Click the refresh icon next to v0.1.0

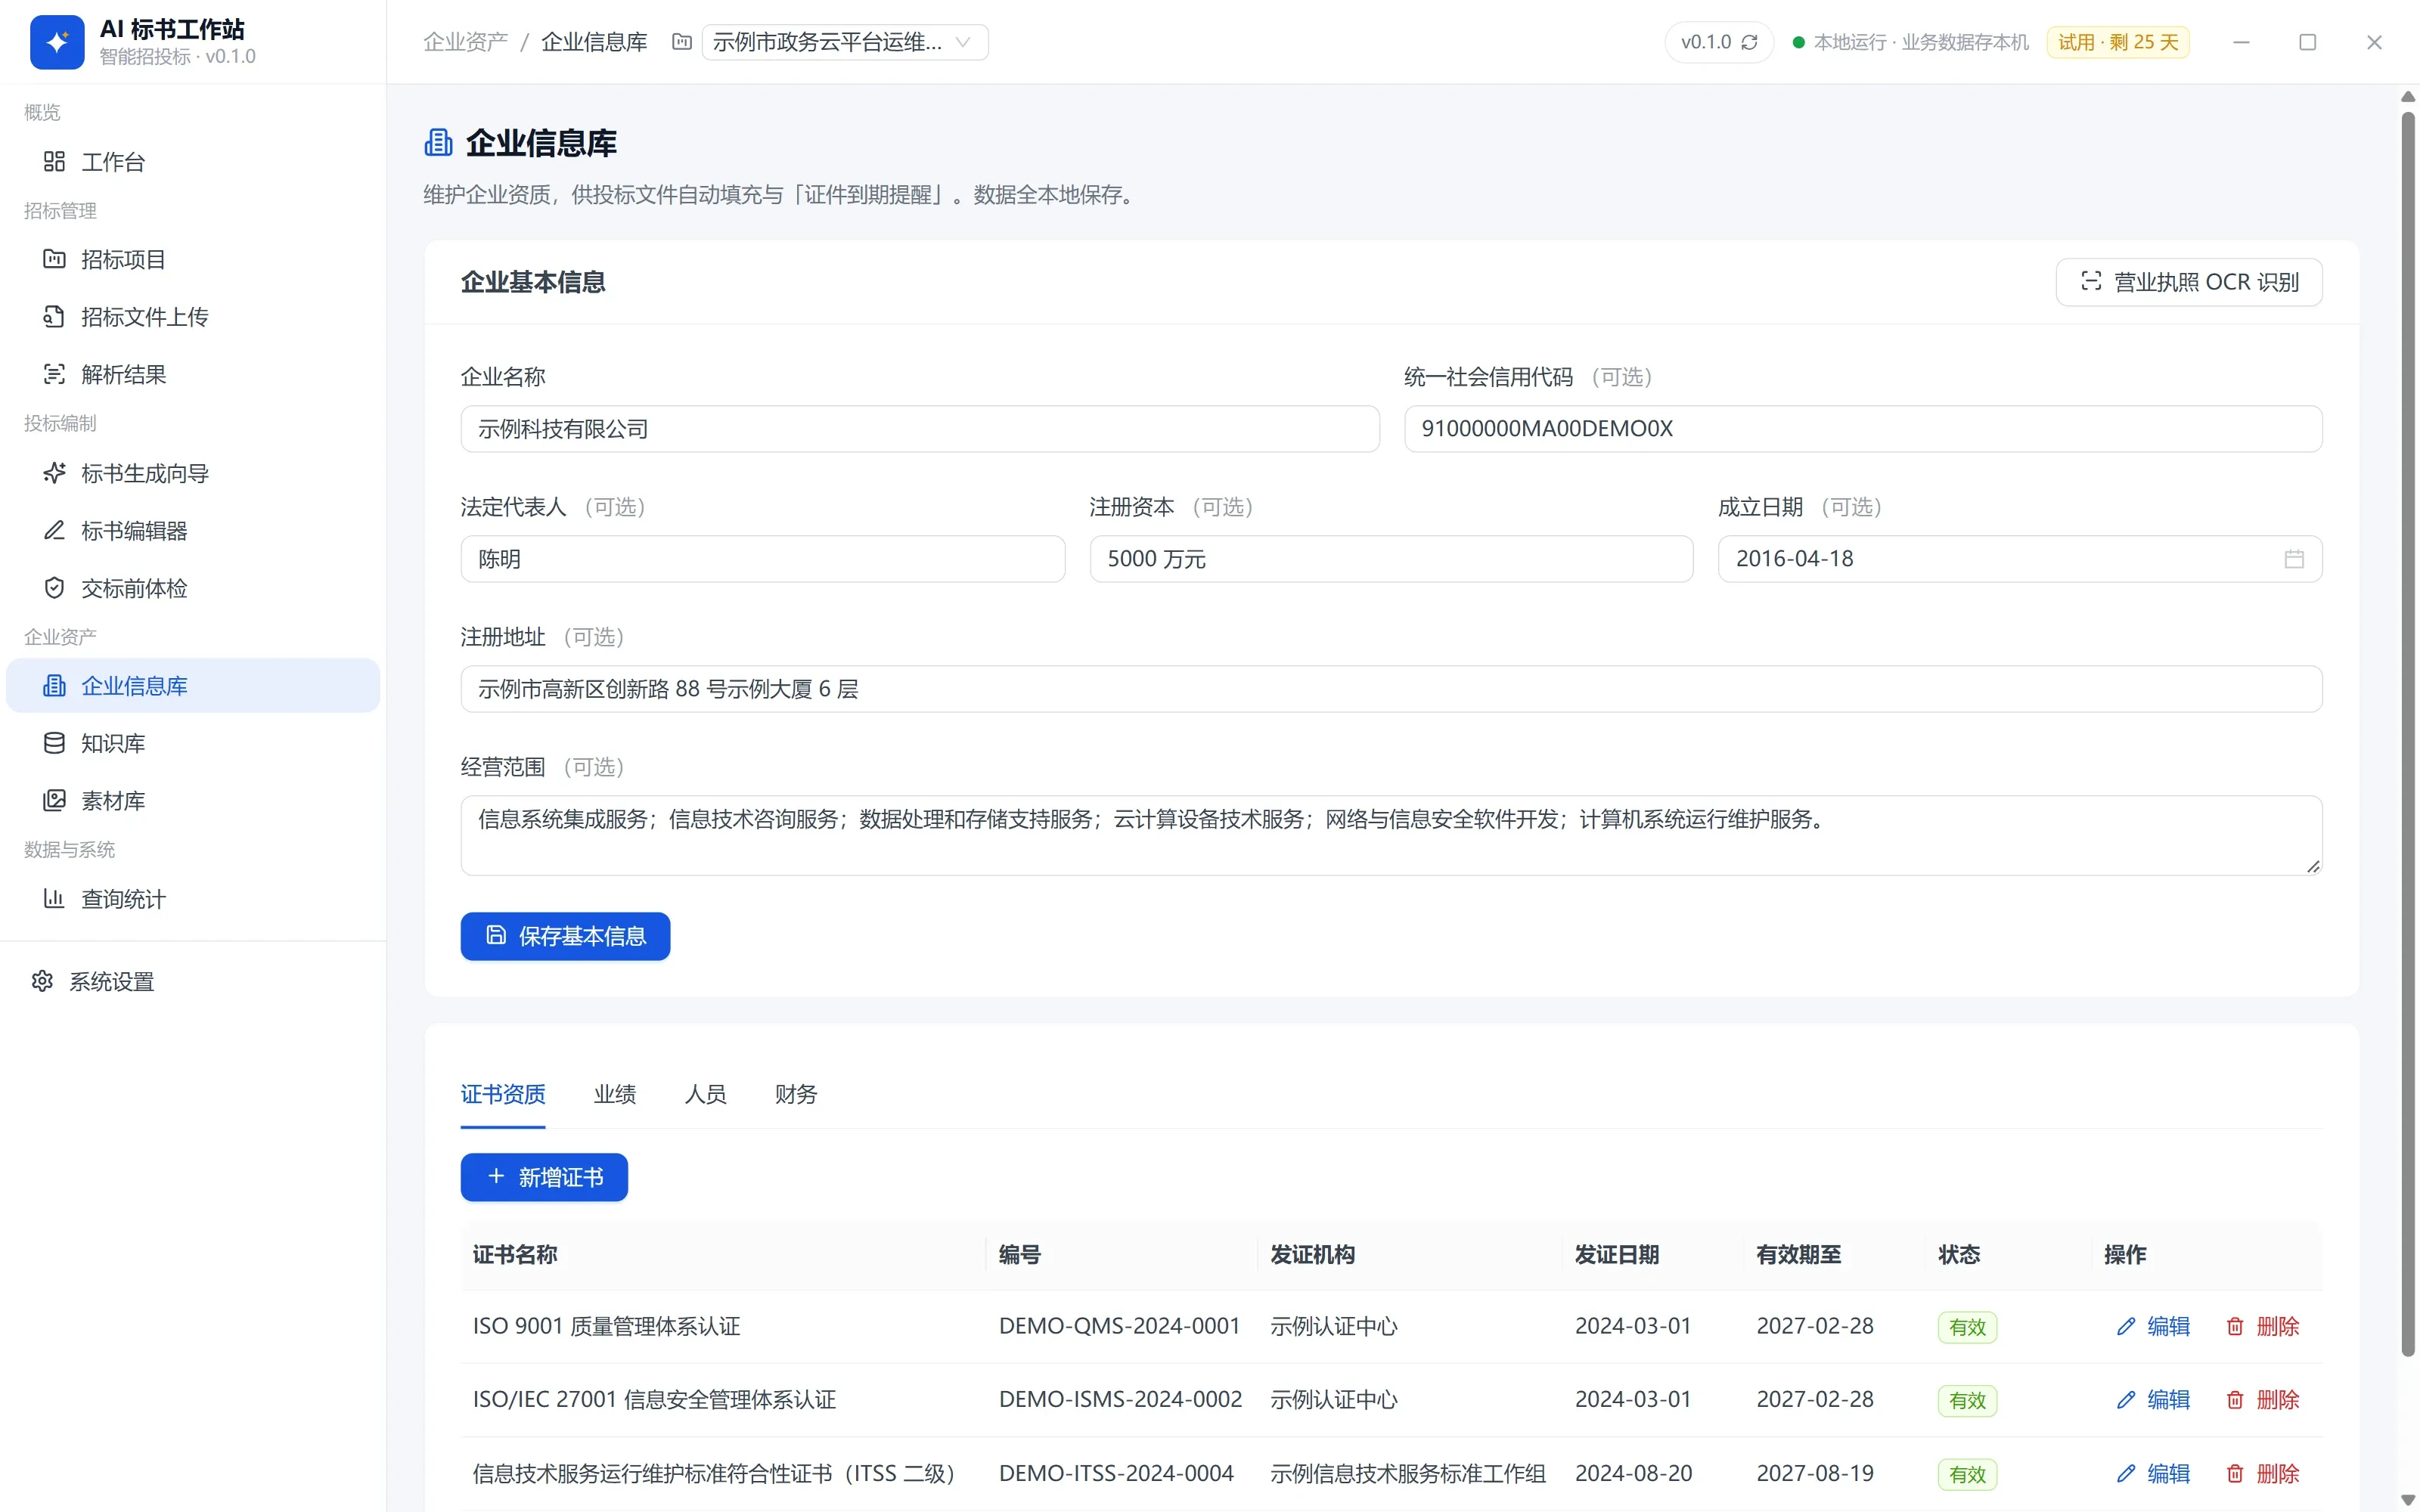click(1750, 42)
